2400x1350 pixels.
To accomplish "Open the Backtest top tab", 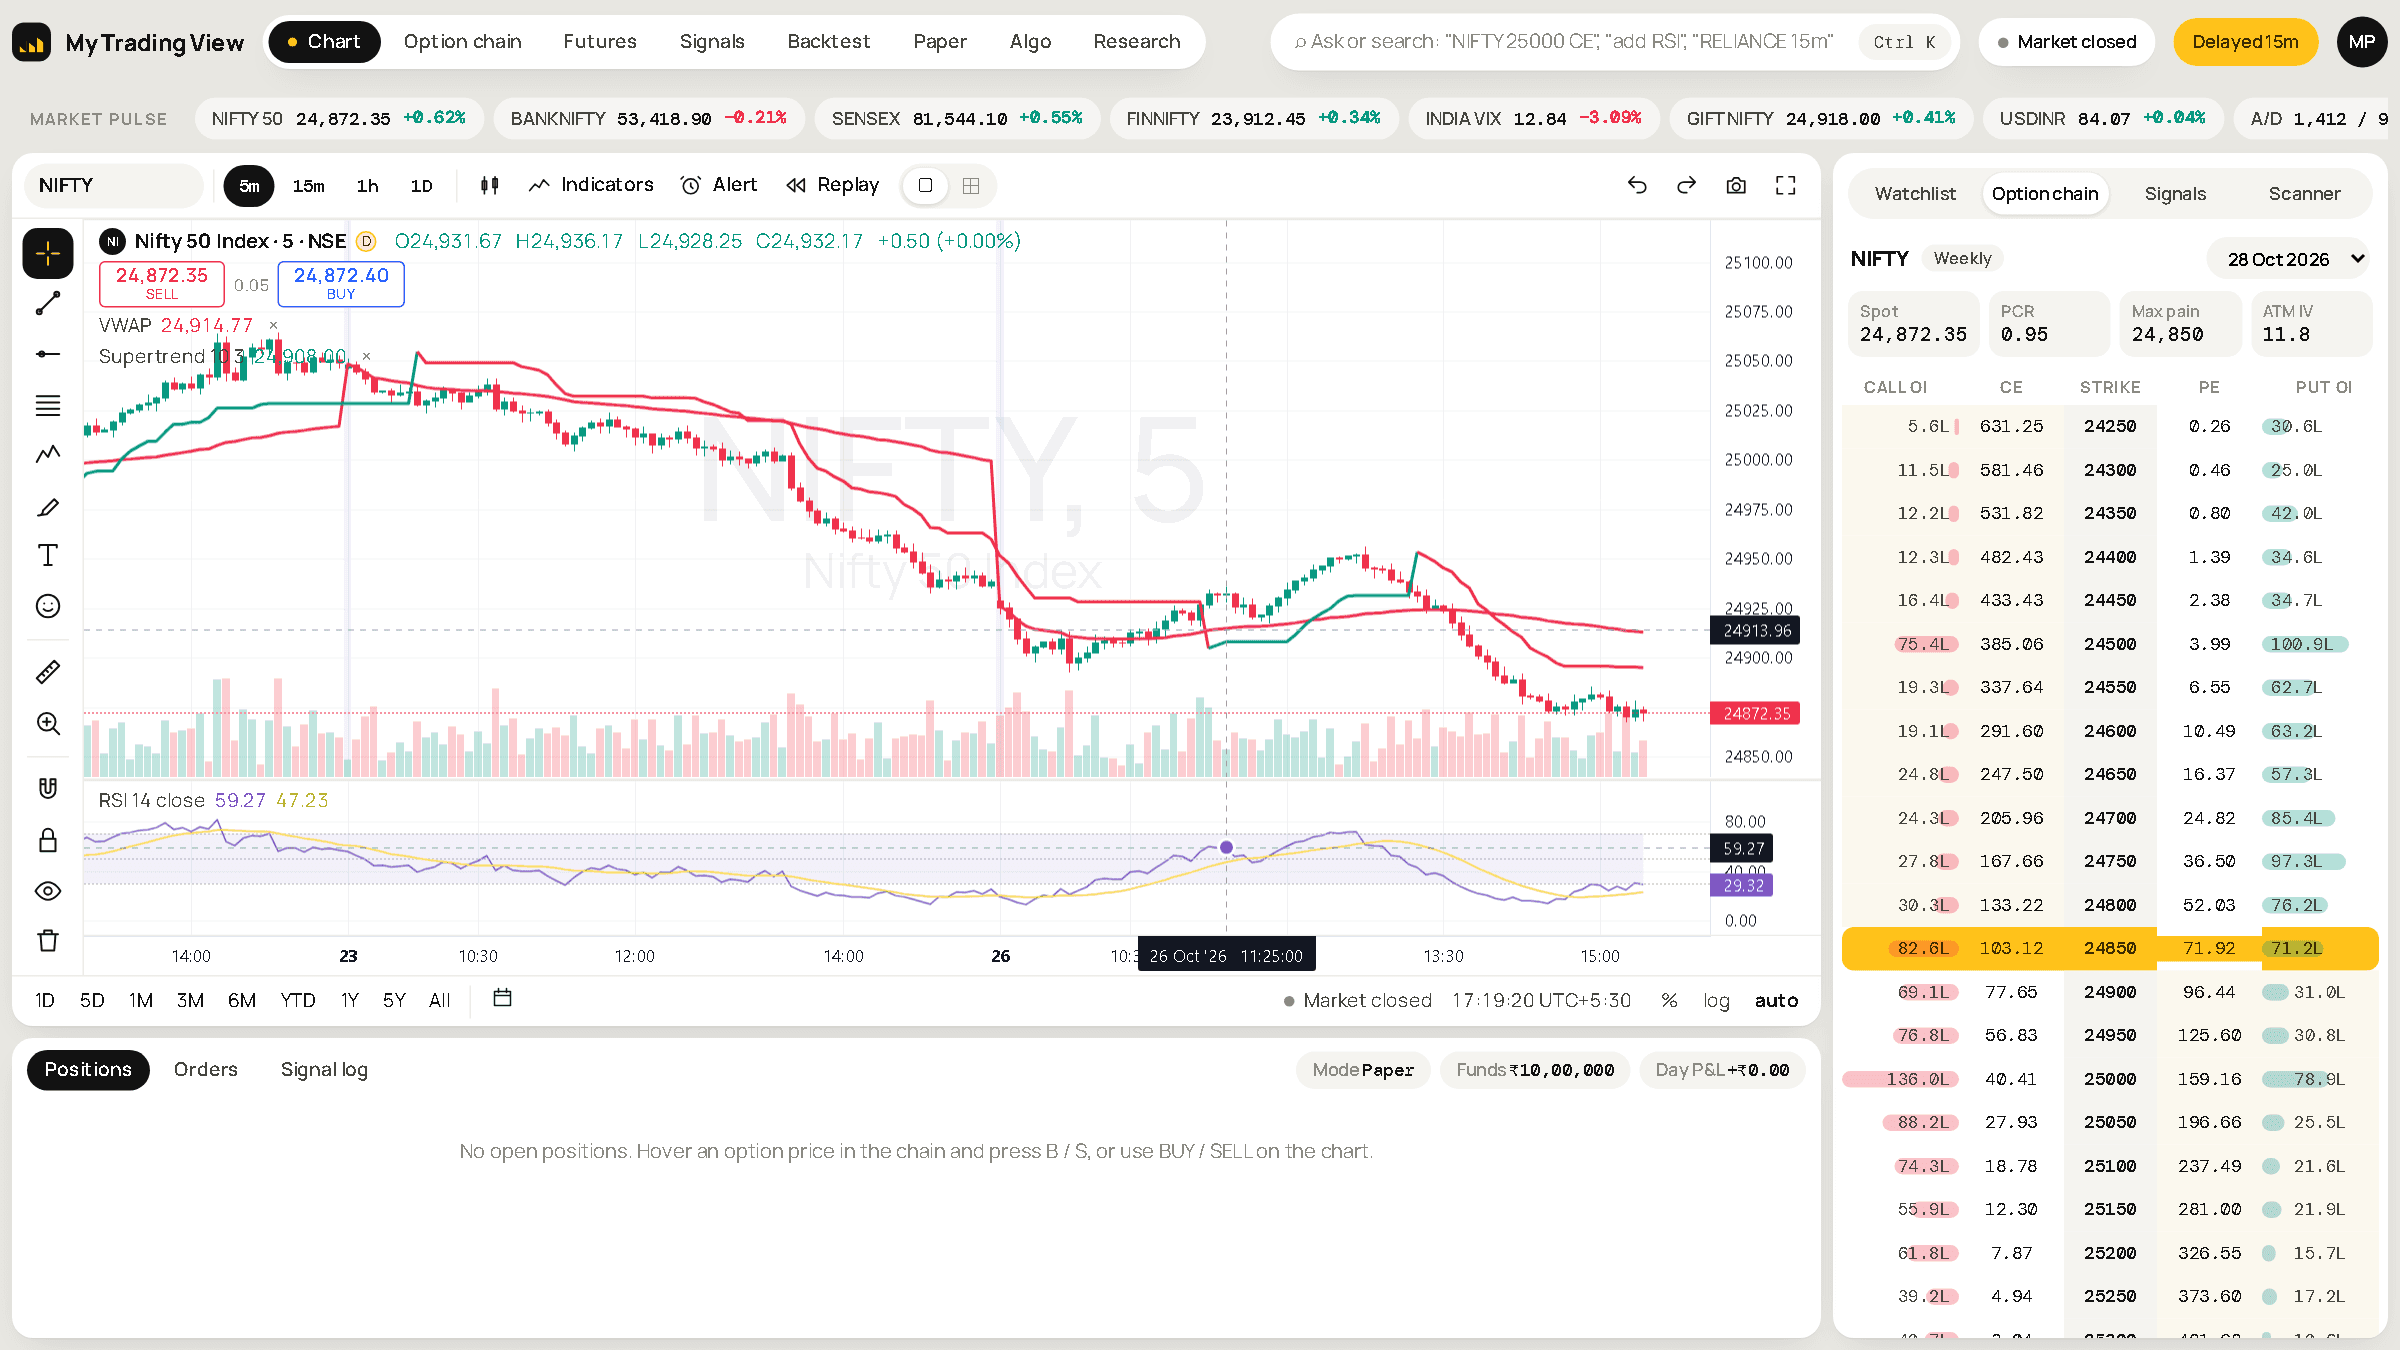I will click(828, 42).
